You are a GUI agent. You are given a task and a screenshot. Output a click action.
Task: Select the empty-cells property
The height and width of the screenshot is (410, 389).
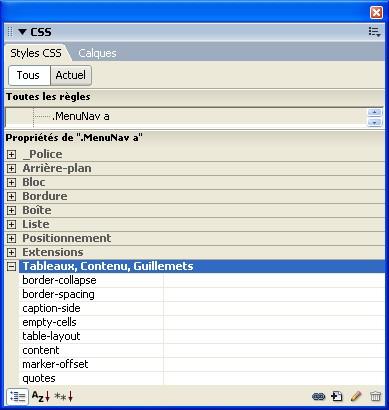tap(49, 322)
